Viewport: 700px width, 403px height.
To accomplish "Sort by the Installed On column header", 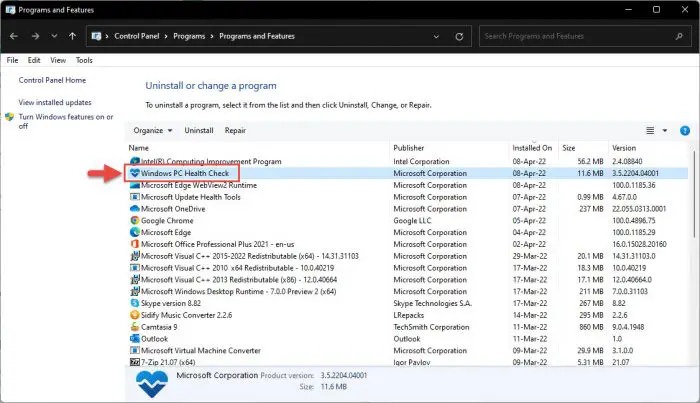I will click(x=532, y=148).
